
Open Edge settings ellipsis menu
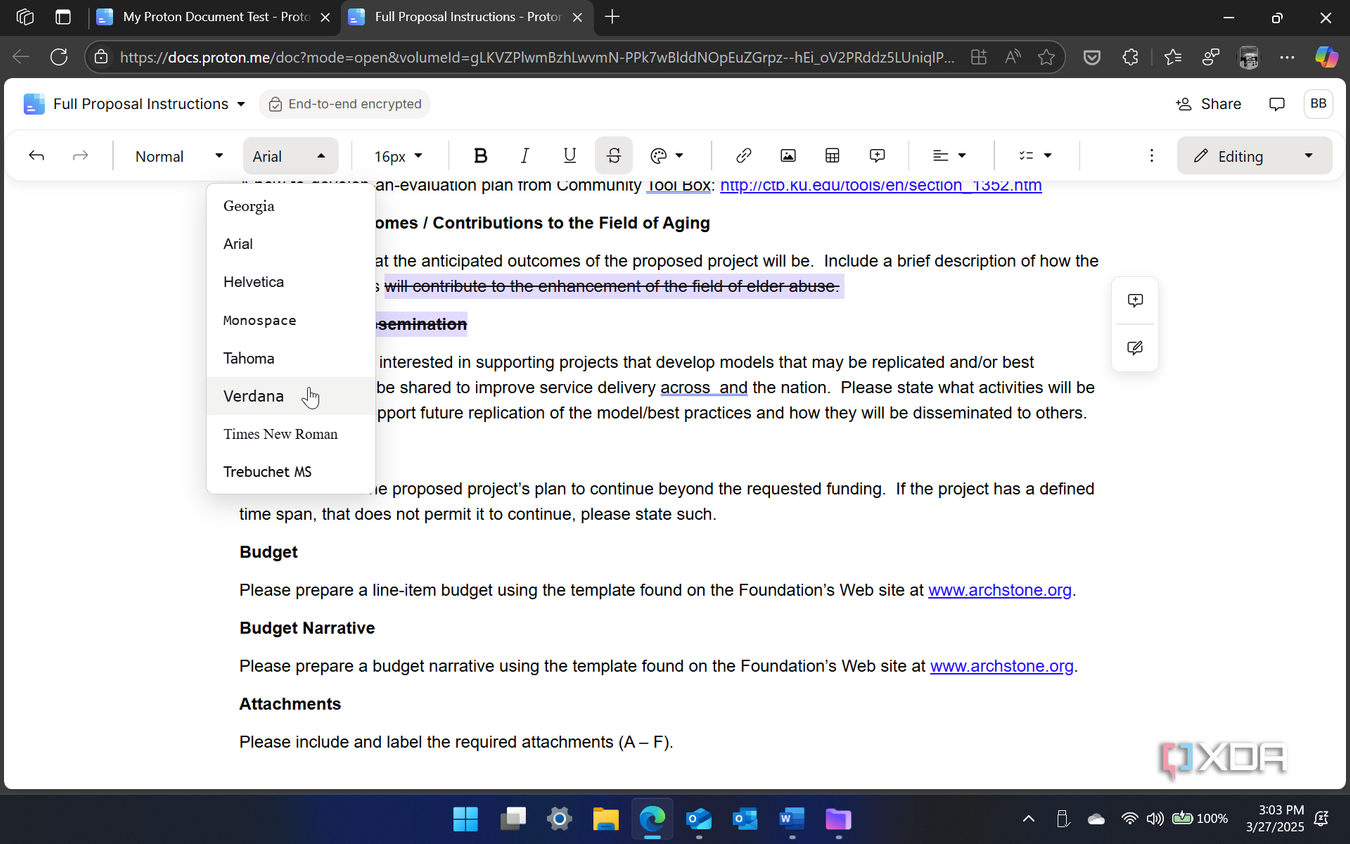point(1287,57)
